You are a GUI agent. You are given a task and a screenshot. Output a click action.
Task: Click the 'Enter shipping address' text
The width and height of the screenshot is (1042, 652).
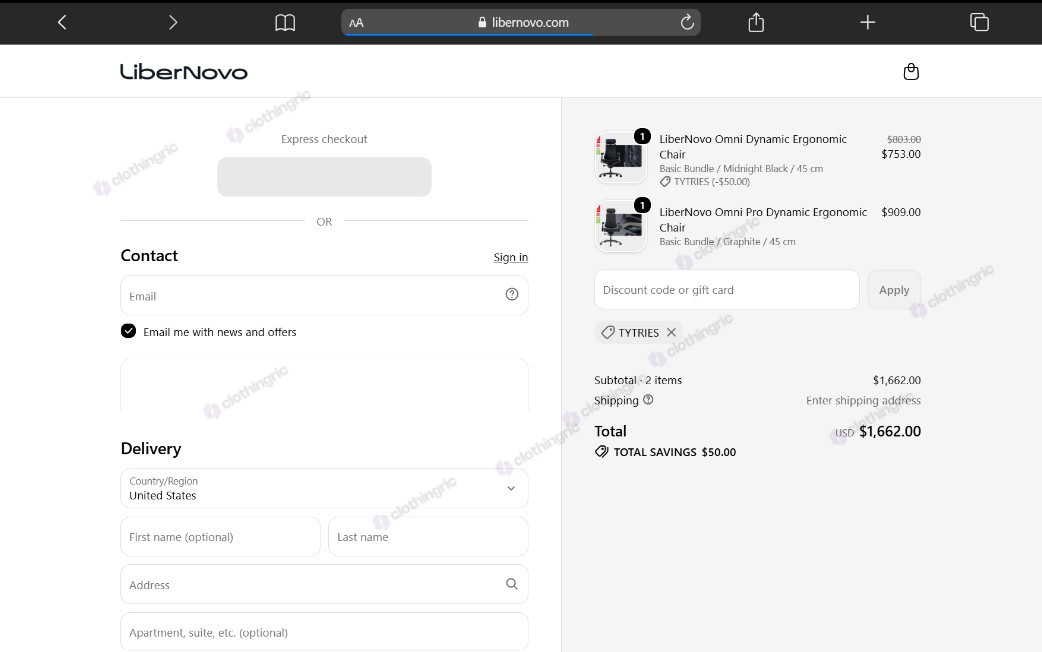click(863, 400)
